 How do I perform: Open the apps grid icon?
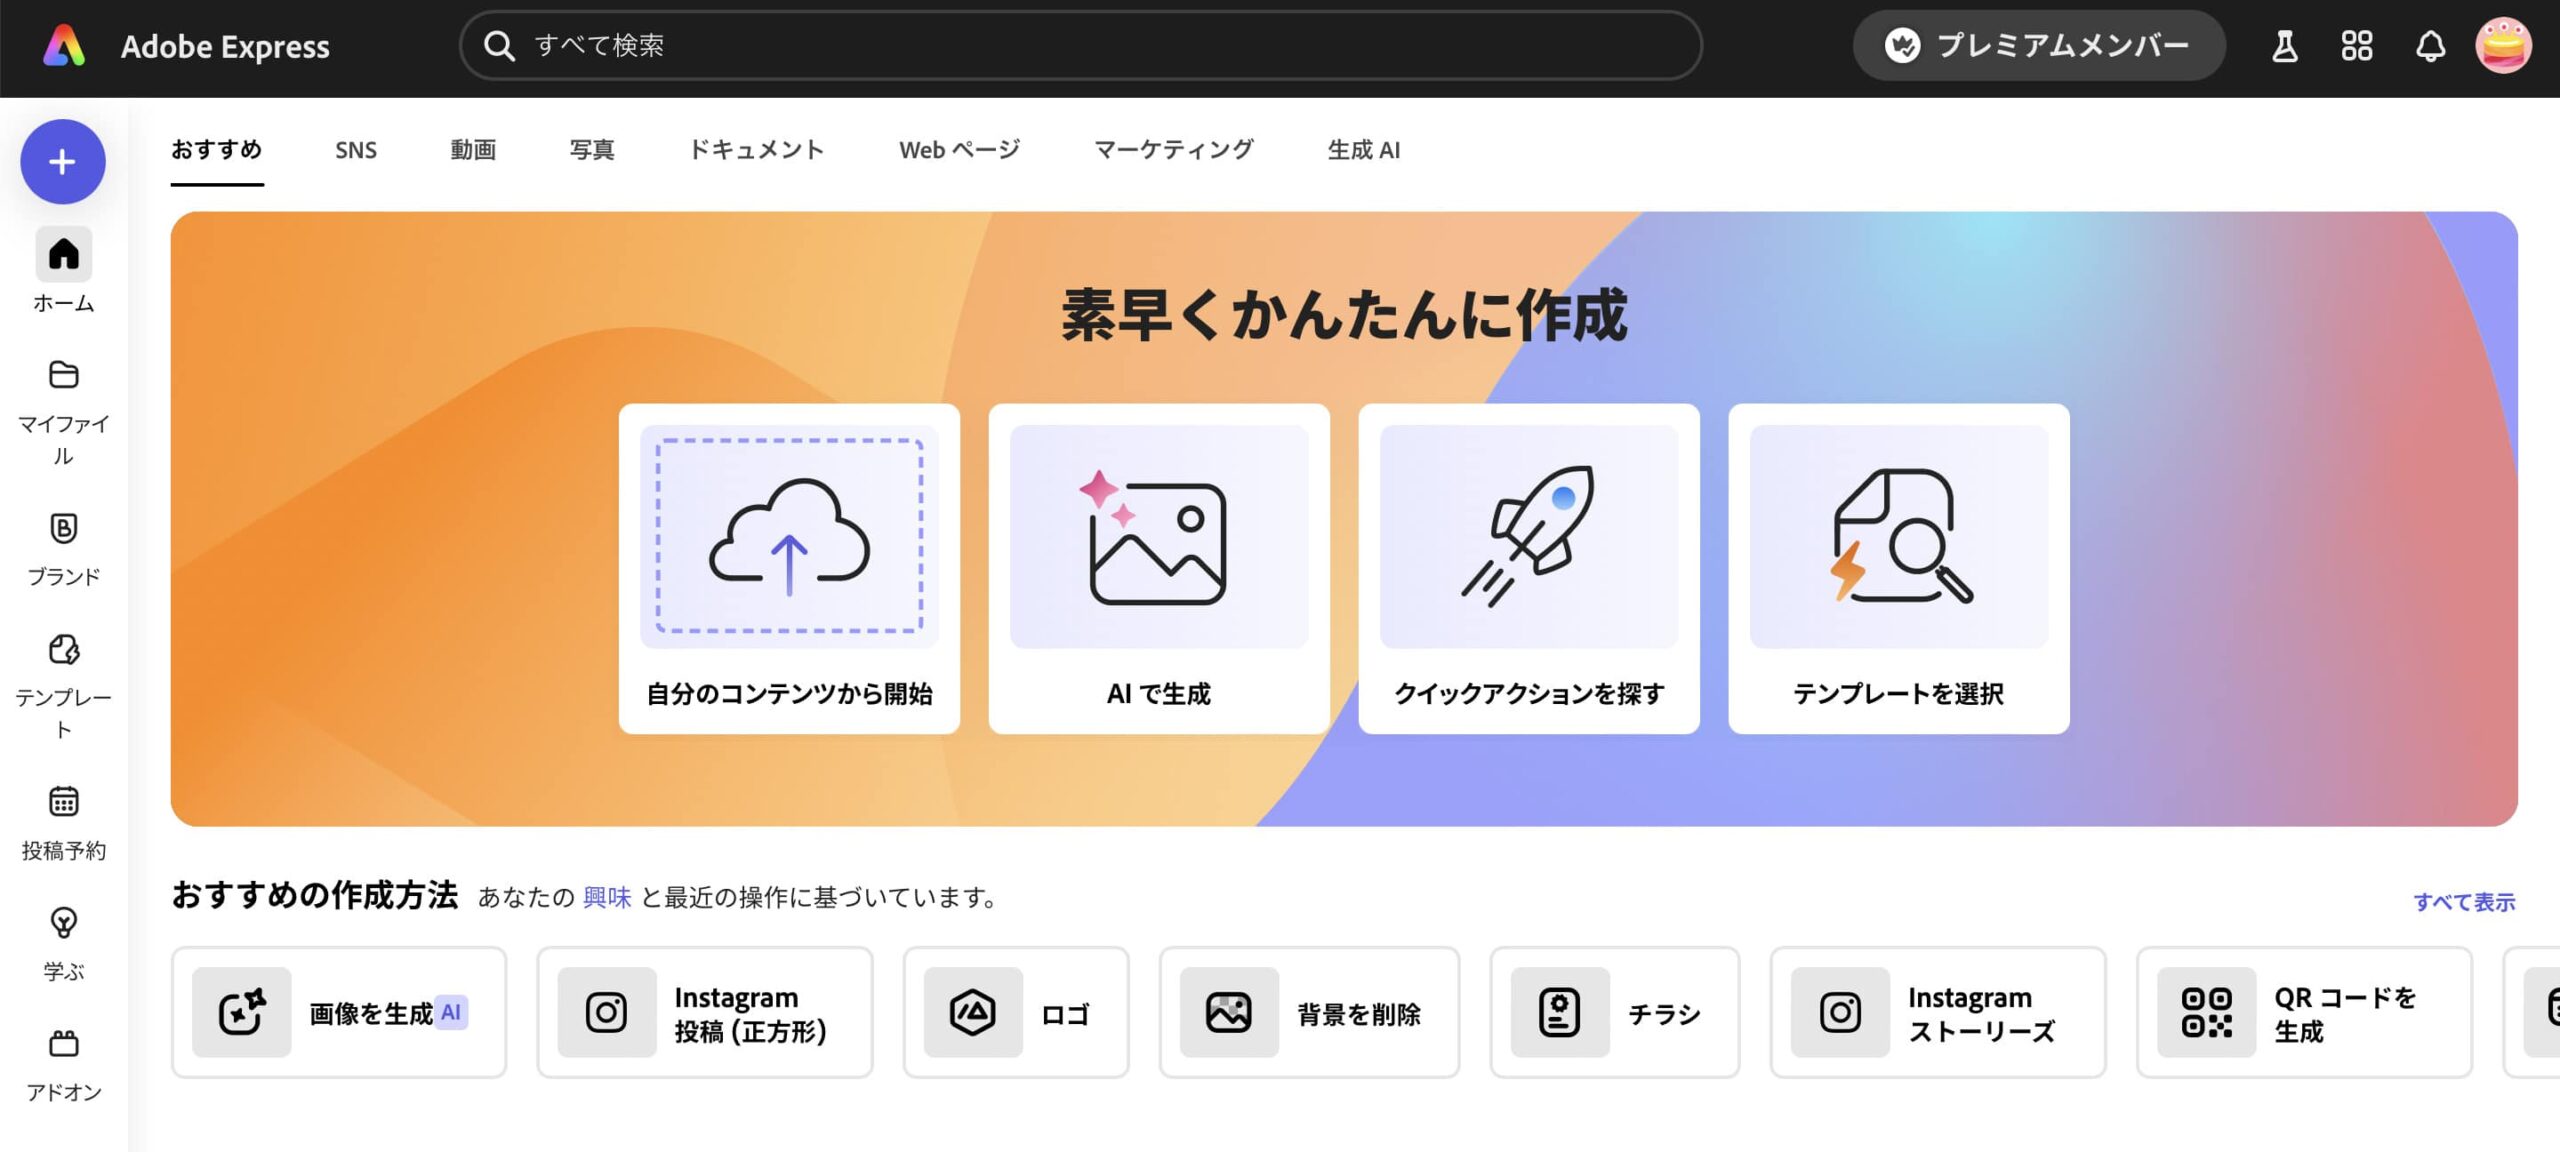[2356, 46]
